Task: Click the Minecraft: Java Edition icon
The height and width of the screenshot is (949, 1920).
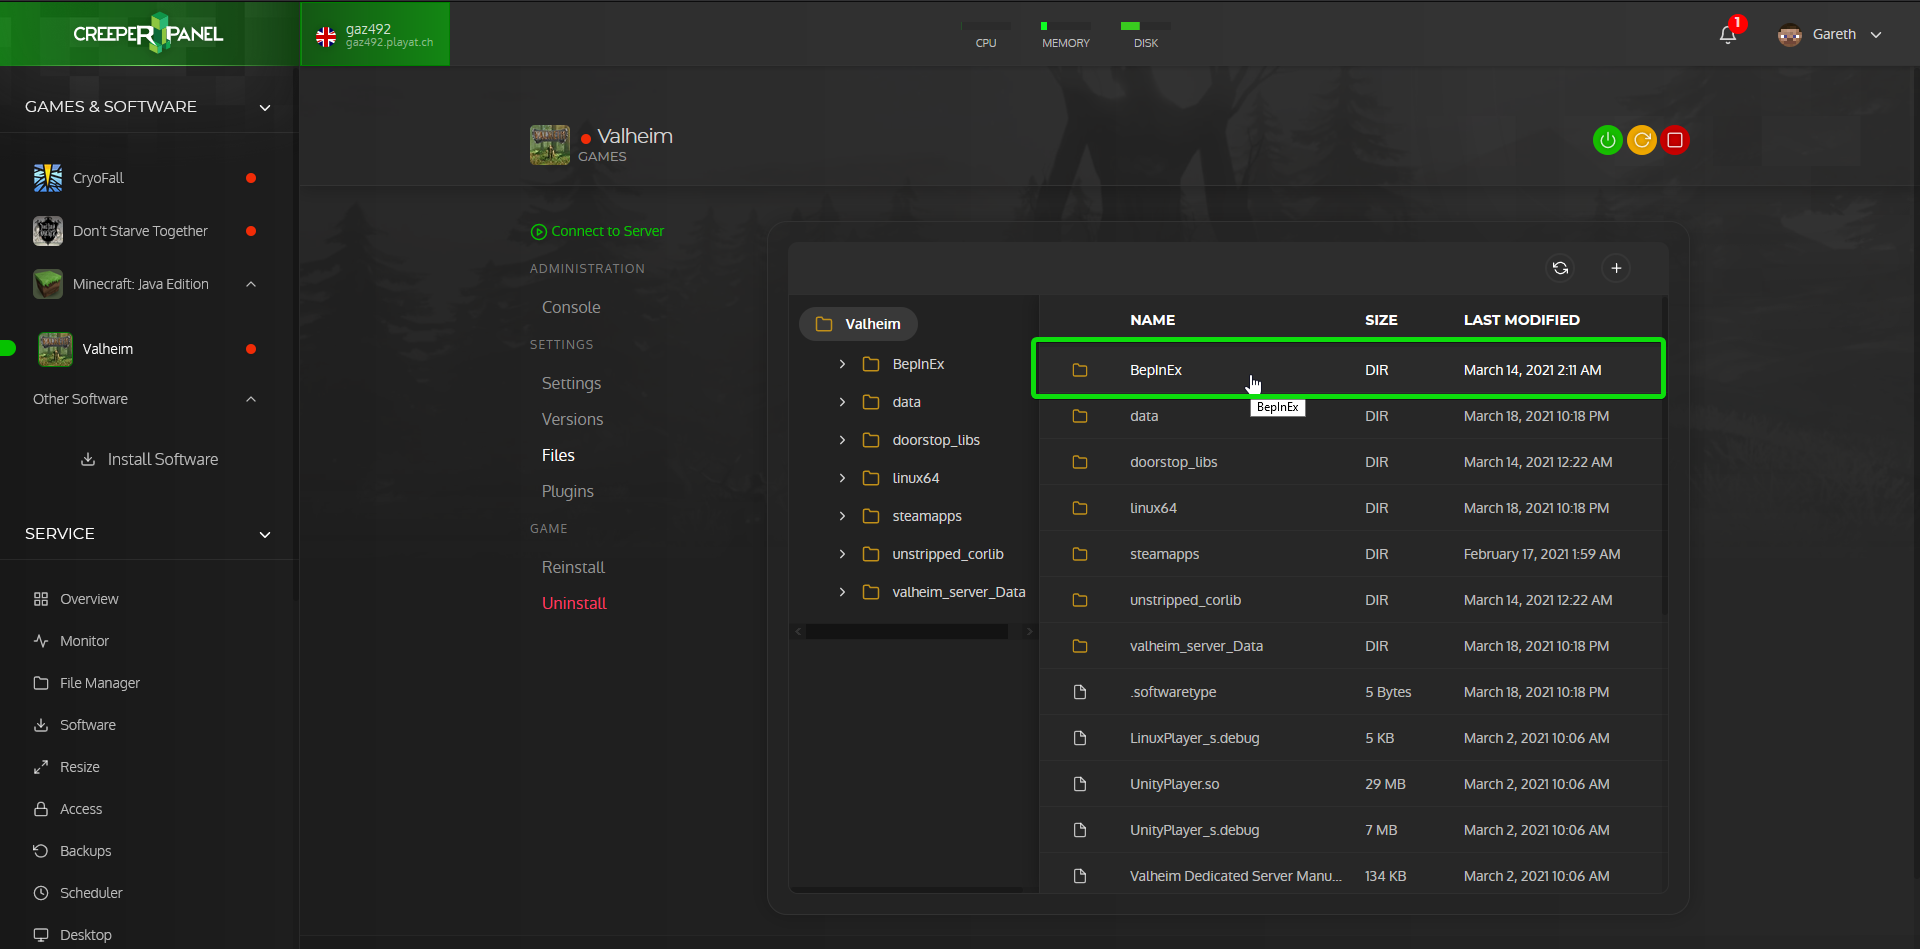Action: pyautogui.click(x=48, y=284)
